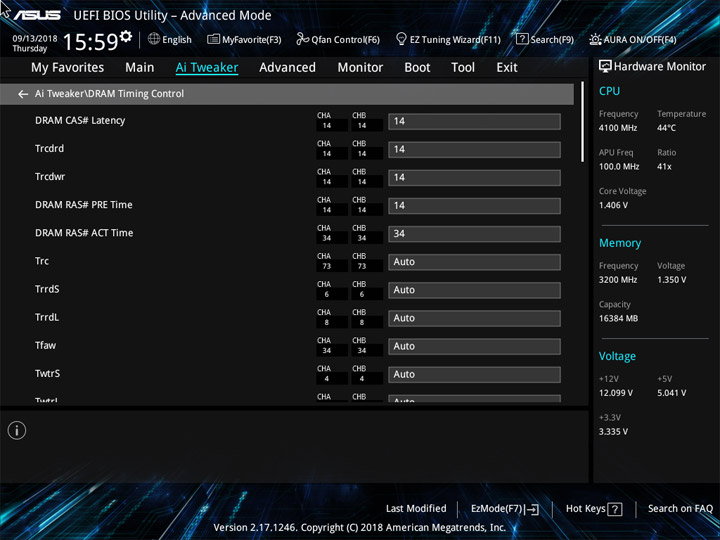Click Last Modified in the footer
This screenshot has width=720, height=540.
416,508
